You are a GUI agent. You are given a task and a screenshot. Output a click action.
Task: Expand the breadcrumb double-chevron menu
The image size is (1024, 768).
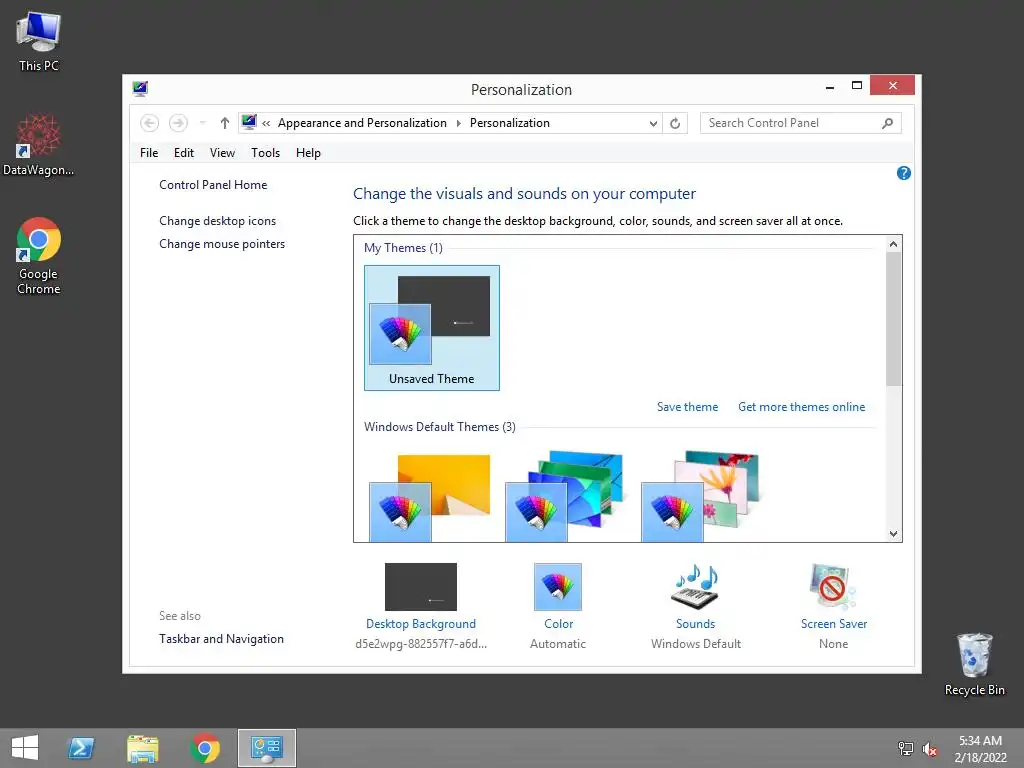click(266, 123)
